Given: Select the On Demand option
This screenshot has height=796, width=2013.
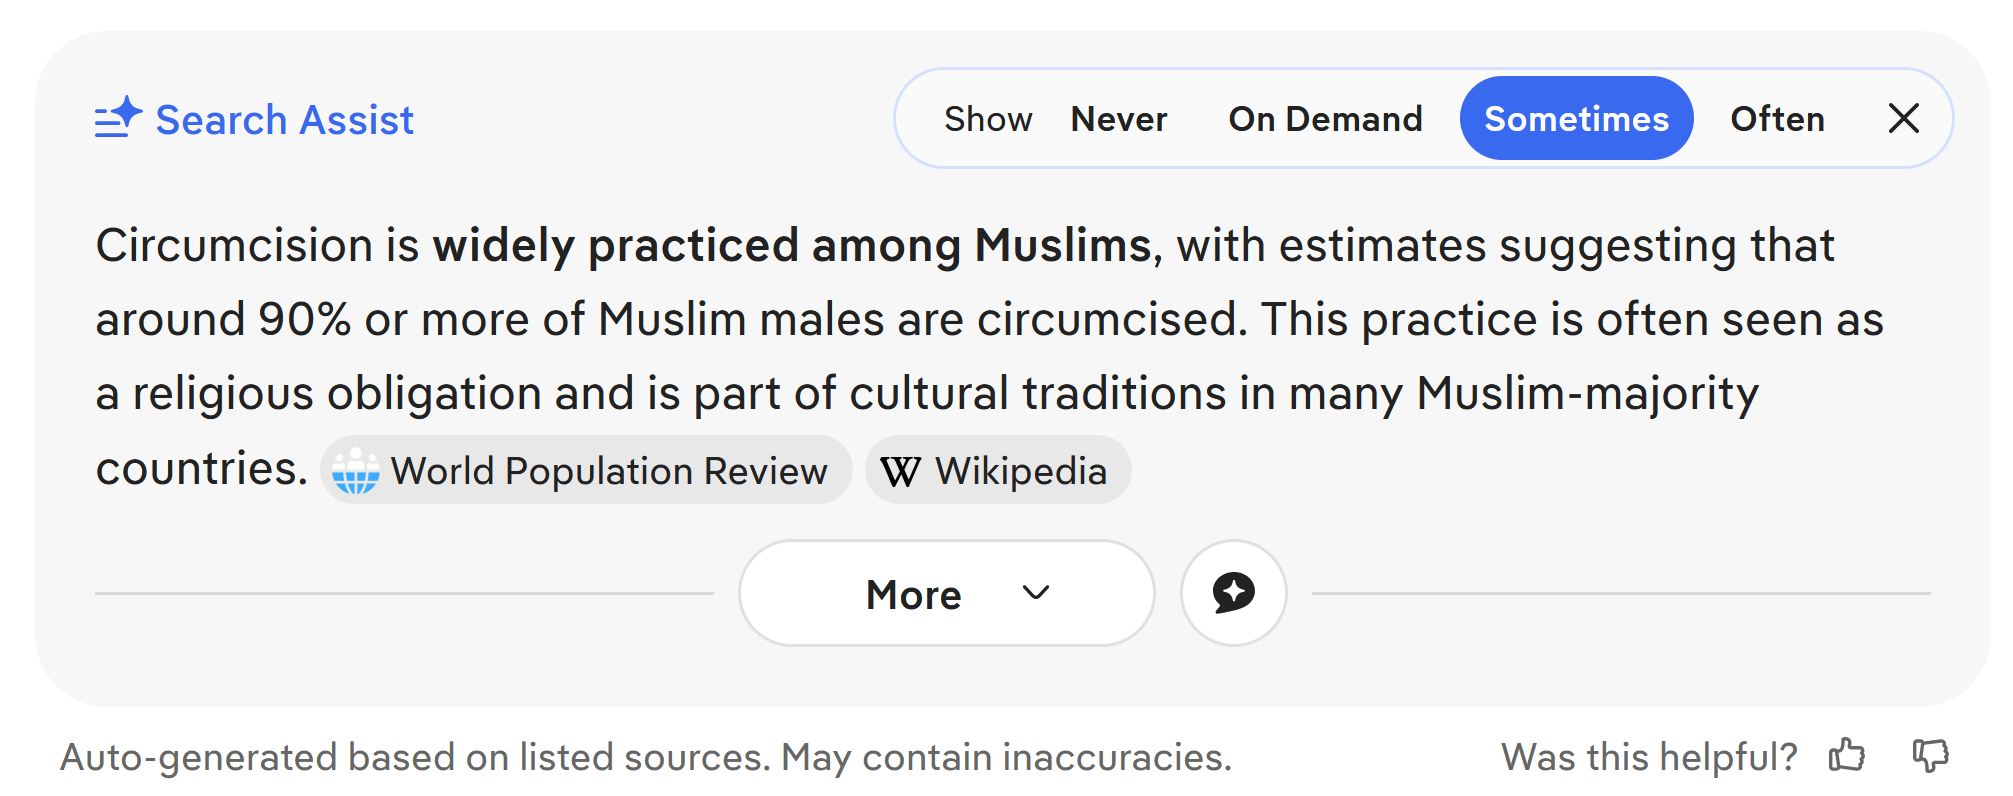Looking at the screenshot, I should tap(1325, 119).
